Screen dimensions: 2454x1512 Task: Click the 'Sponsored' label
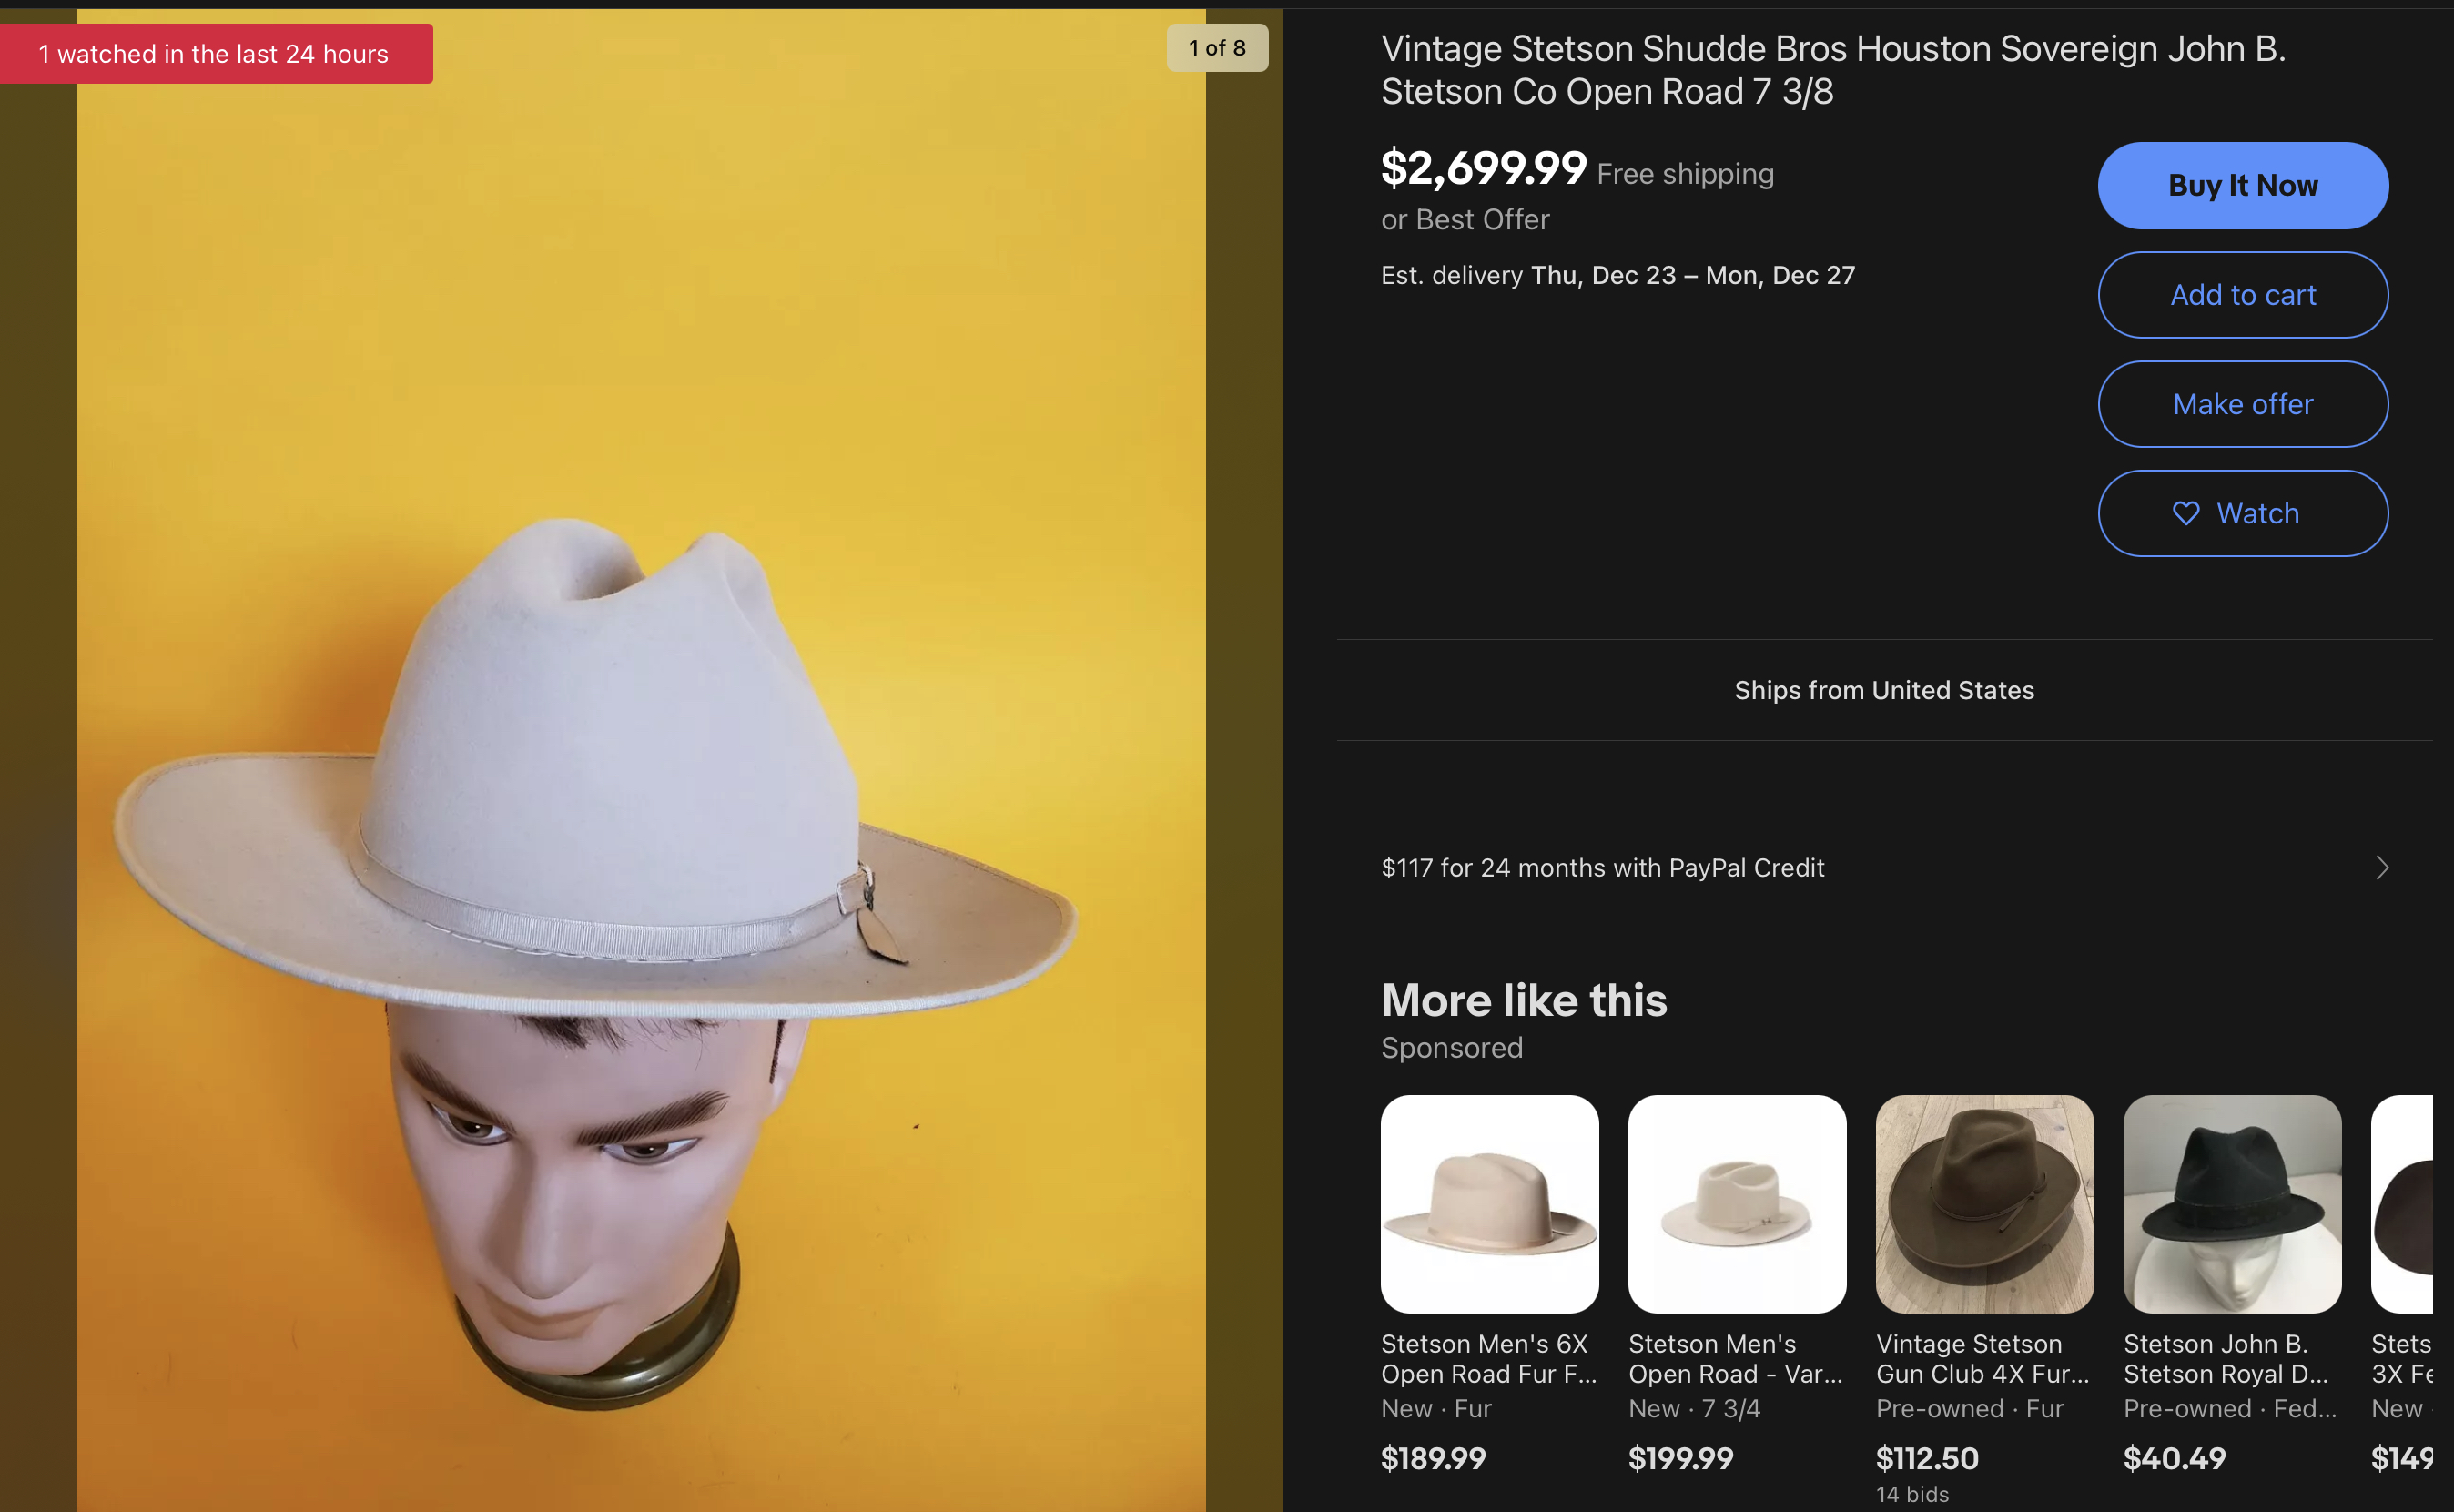(1452, 1048)
